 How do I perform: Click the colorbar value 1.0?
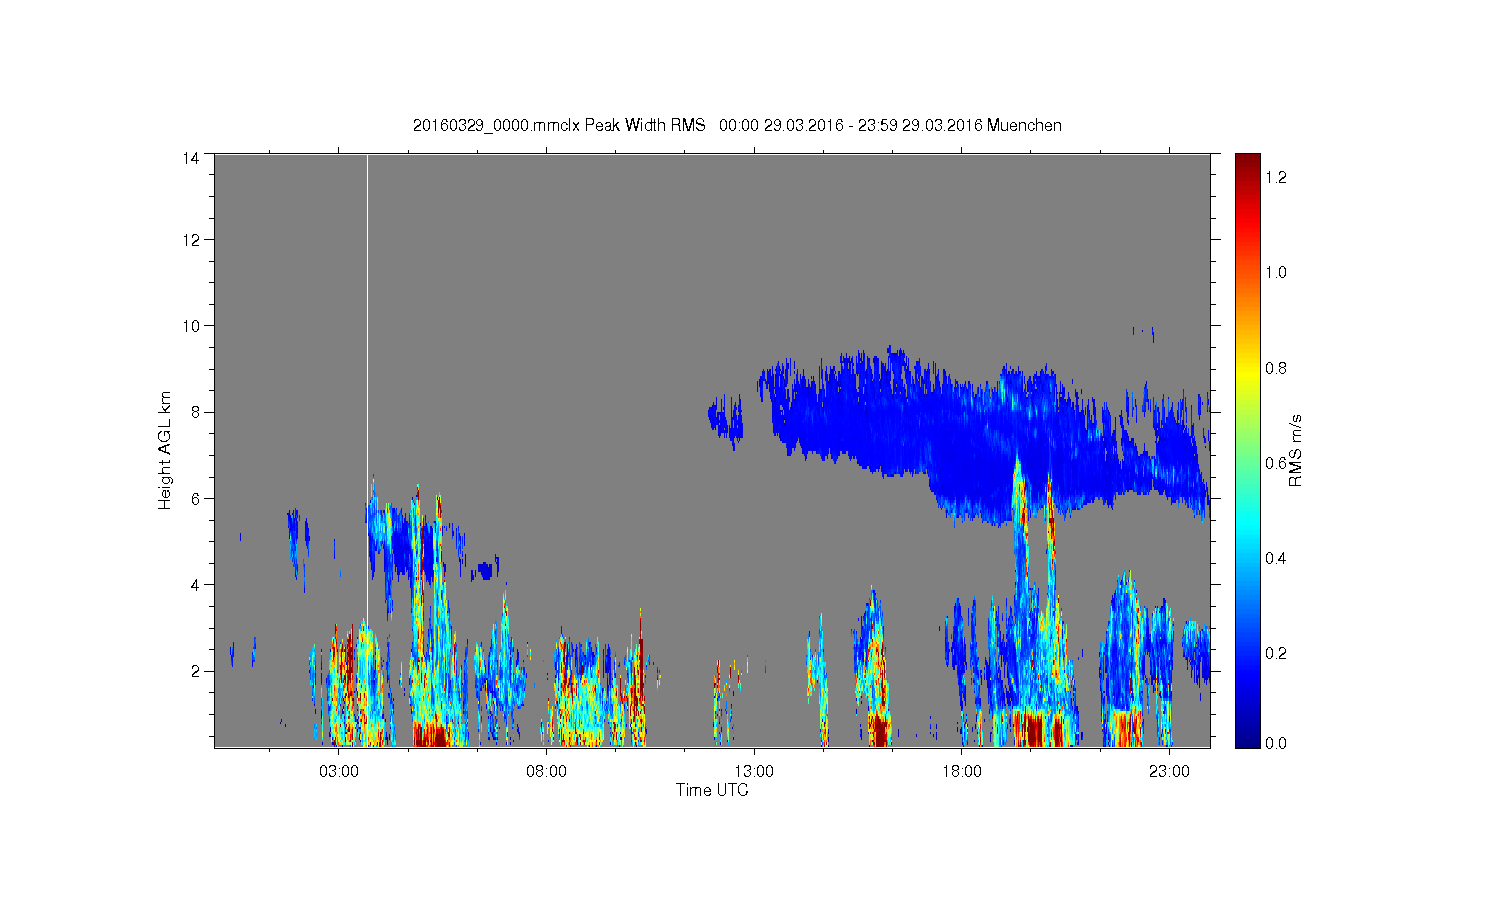[1276, 272]
